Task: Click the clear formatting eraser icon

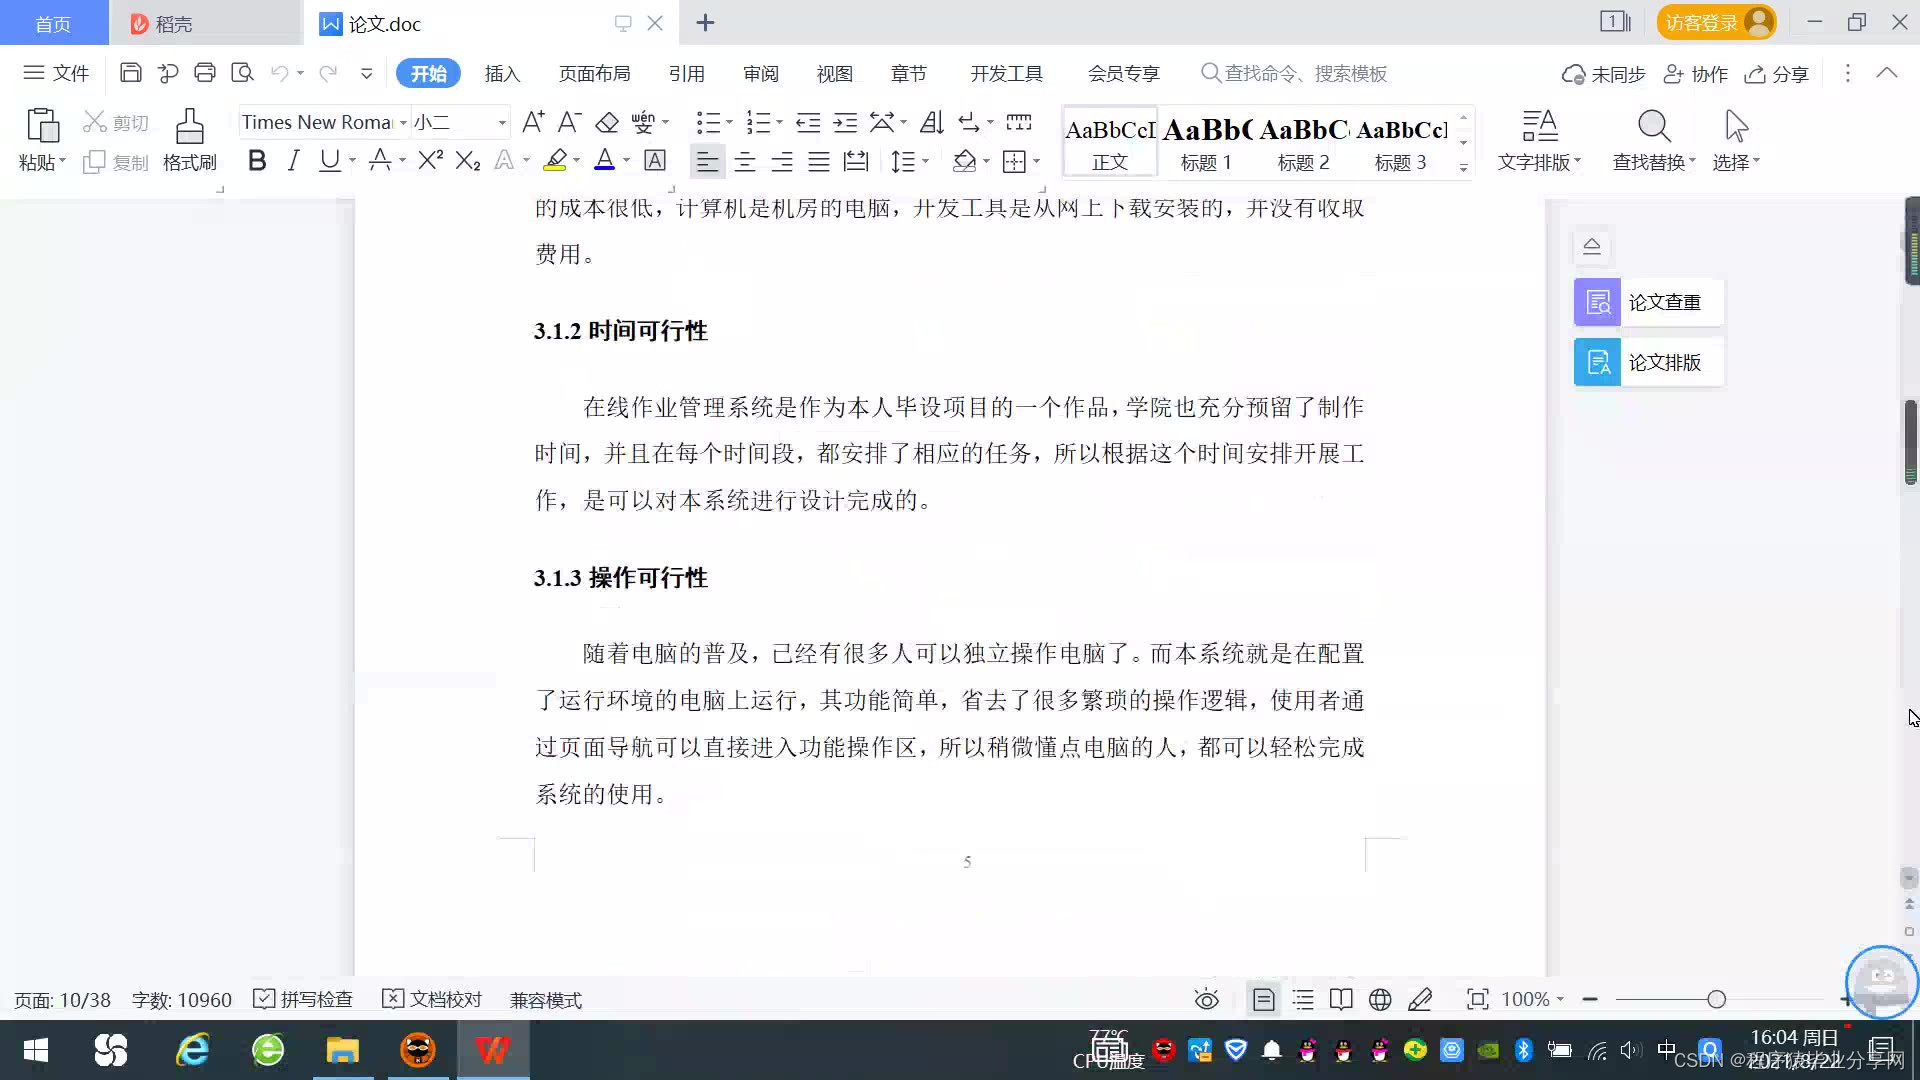Action: click(607, 122)
